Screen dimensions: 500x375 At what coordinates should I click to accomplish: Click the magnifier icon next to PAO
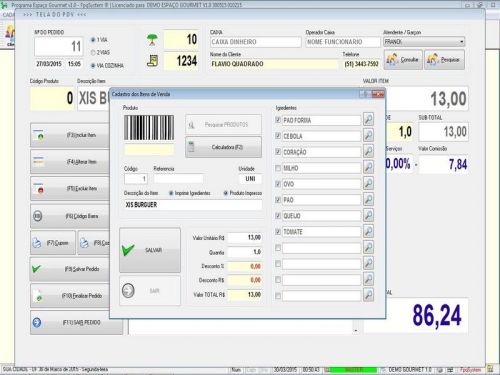pyautogui.click(x=368, y=199)
